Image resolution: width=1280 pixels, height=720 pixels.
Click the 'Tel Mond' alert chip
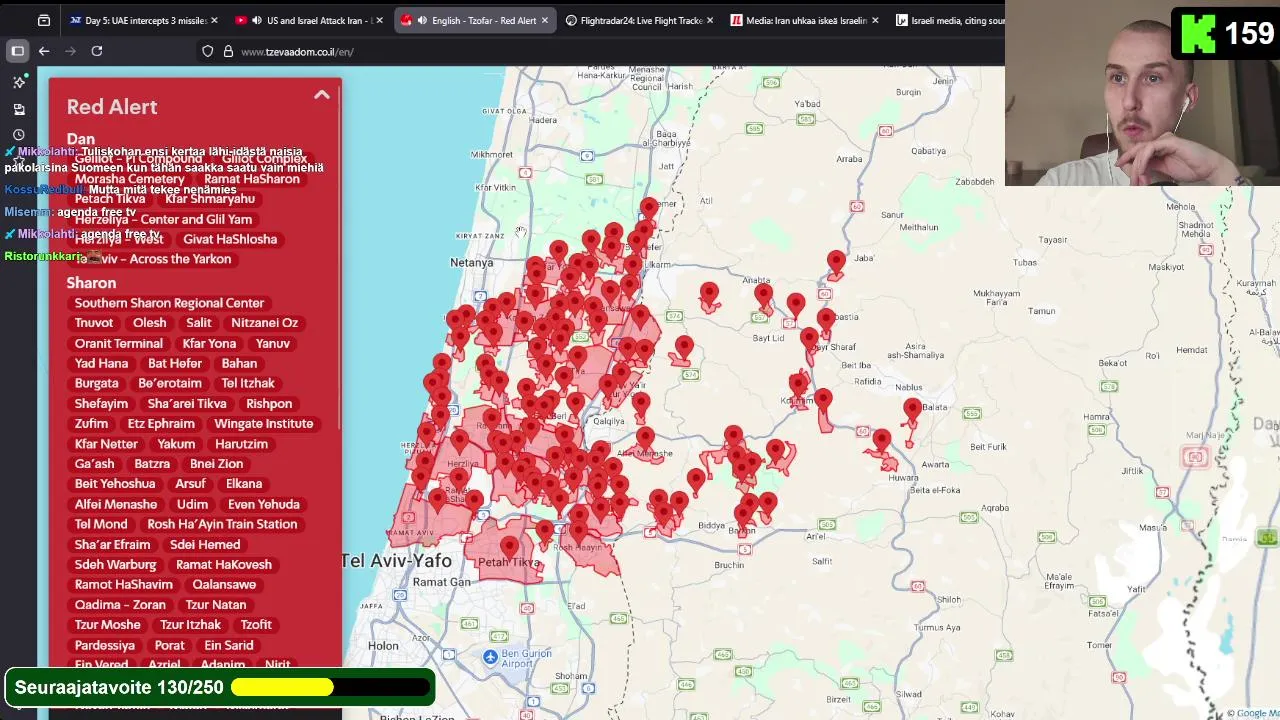(101, 524)
